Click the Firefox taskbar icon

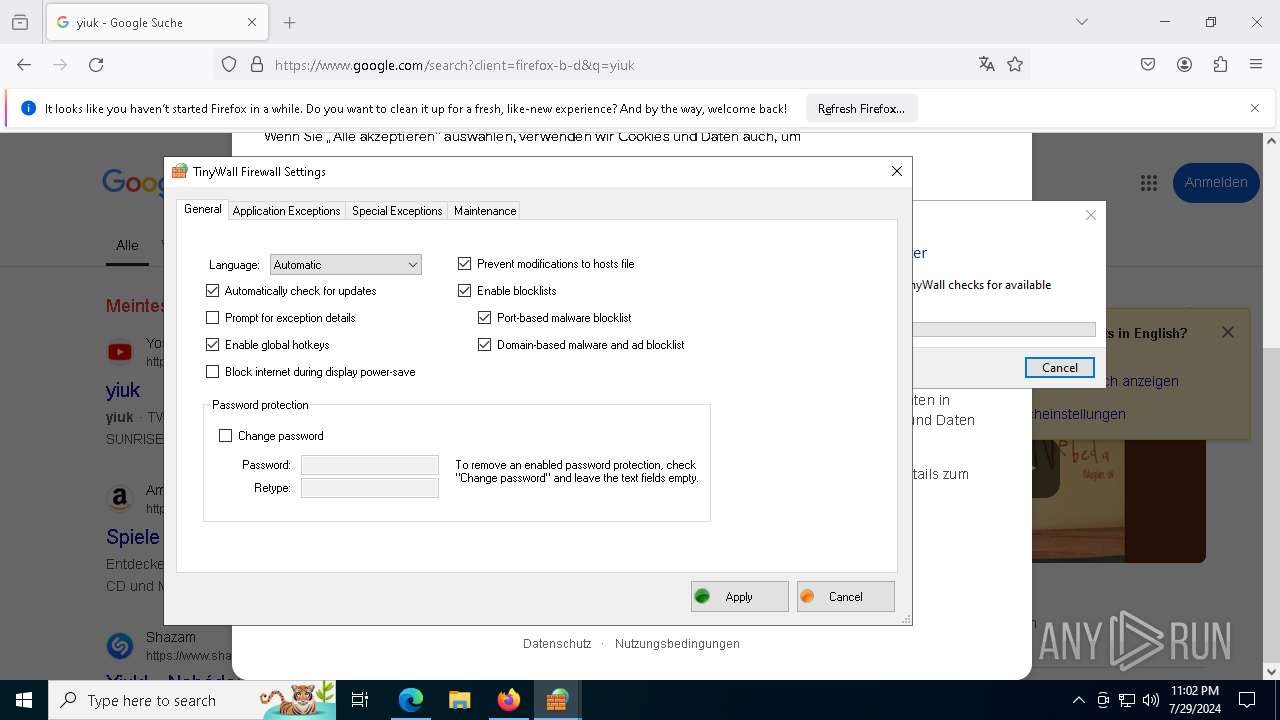(509, 700)
